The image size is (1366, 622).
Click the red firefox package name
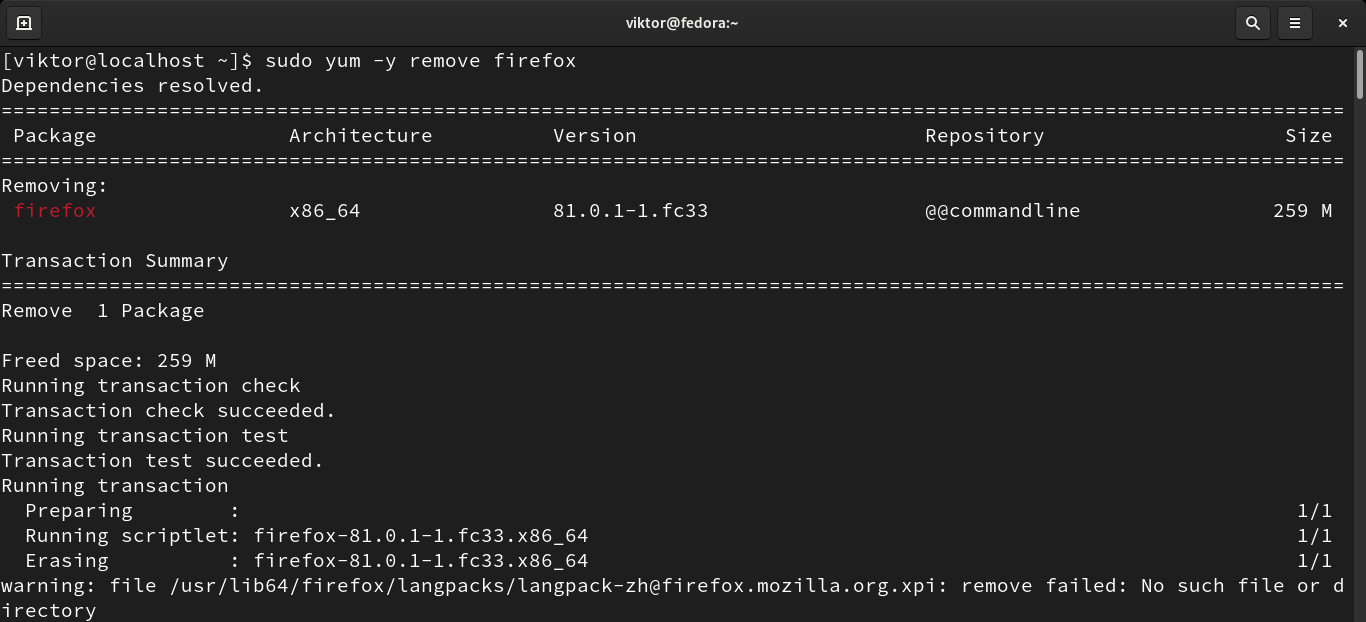click(55, 211)
